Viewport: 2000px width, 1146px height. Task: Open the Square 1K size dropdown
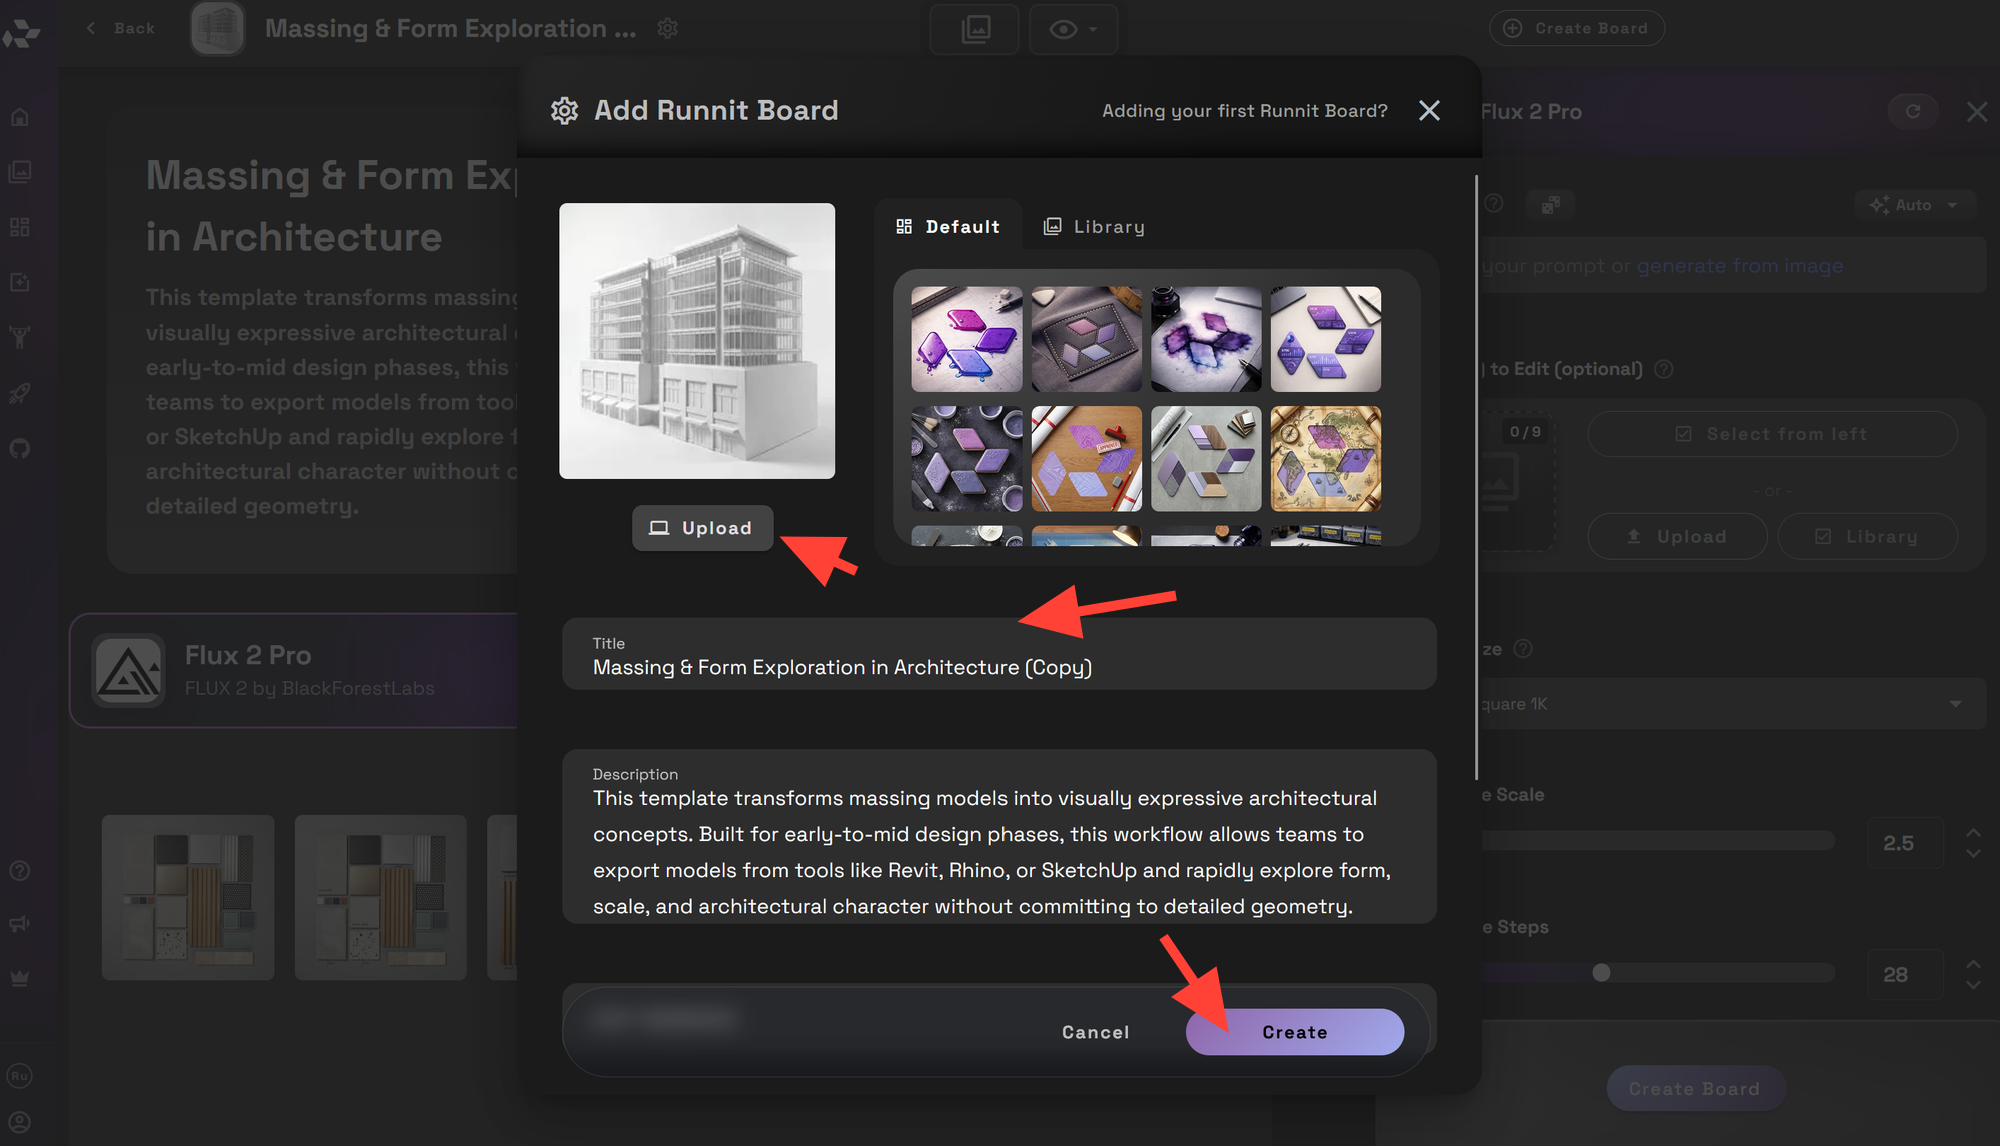[1730, 704]
